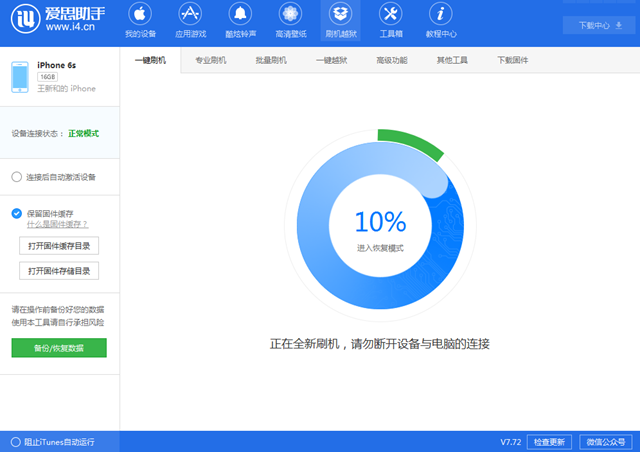This screenshot has height=452, width=640.
Task: Click 打开固件缓存目录 button
Action: point(59,246)
